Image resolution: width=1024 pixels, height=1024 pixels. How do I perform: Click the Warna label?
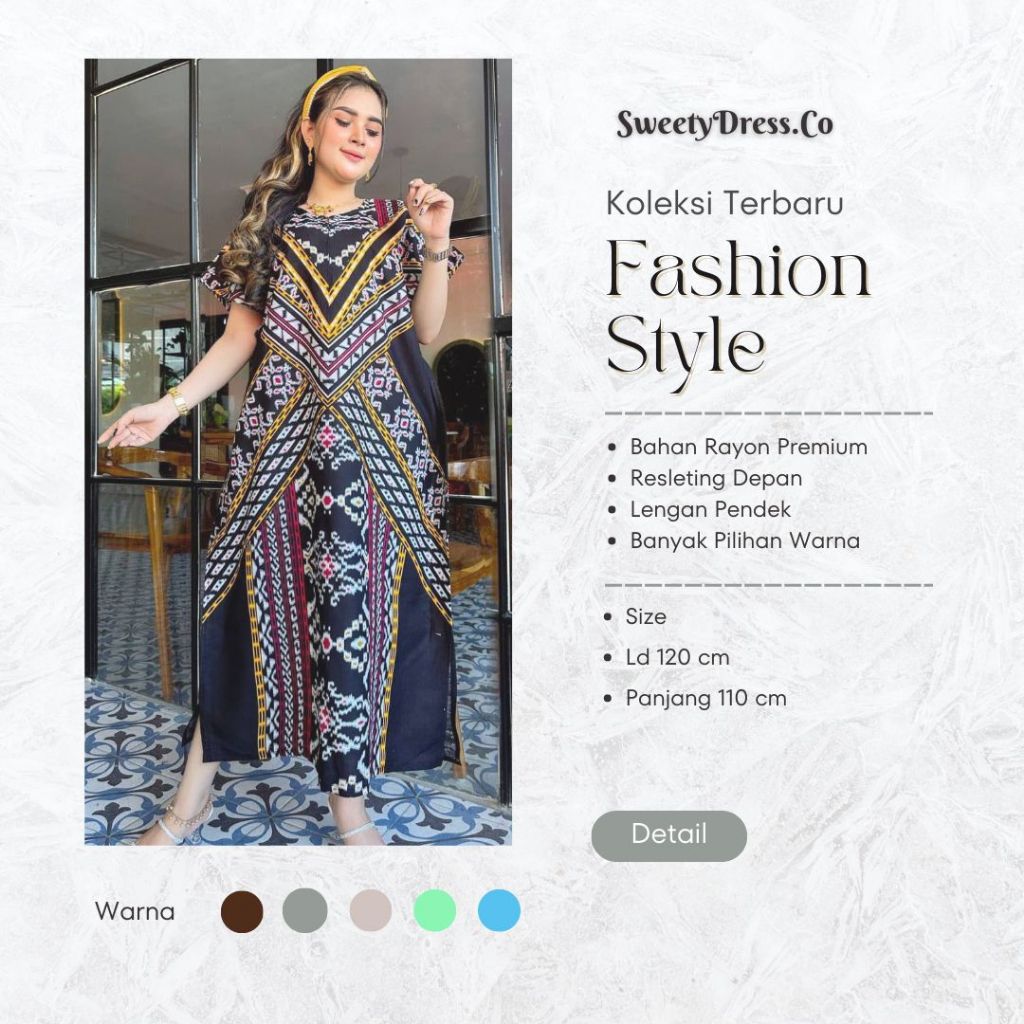click(x=135, y=911)
